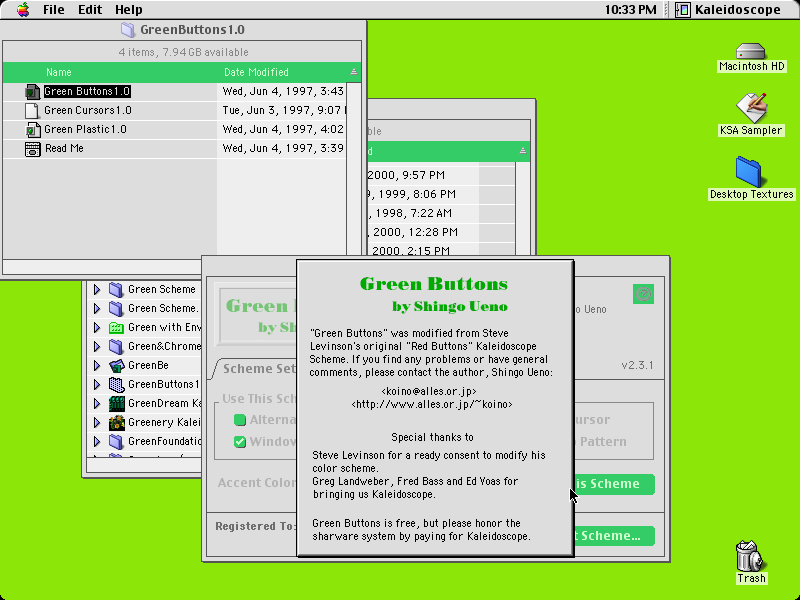Expand the Greenery Kaleidoscope disclosure triangle
800x600 pixels.
tap(97, 422)
